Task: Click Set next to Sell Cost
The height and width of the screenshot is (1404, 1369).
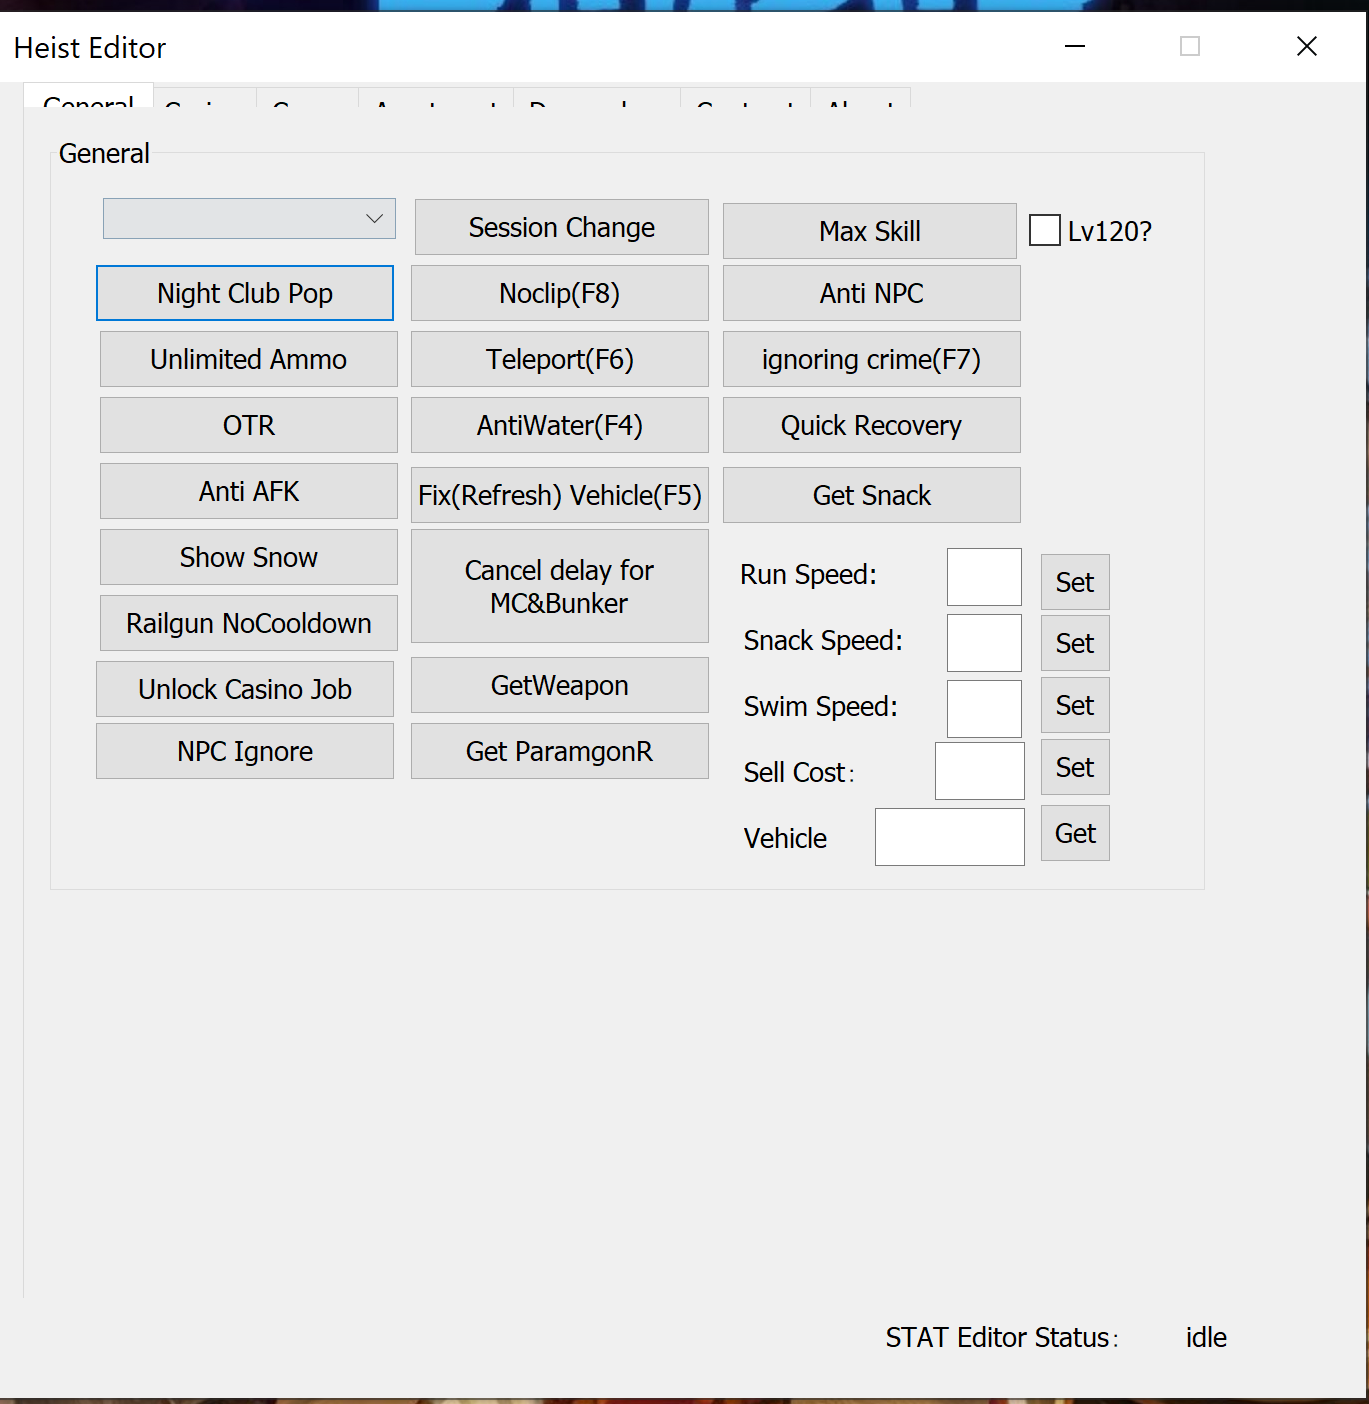Action: coord(1075,767)
